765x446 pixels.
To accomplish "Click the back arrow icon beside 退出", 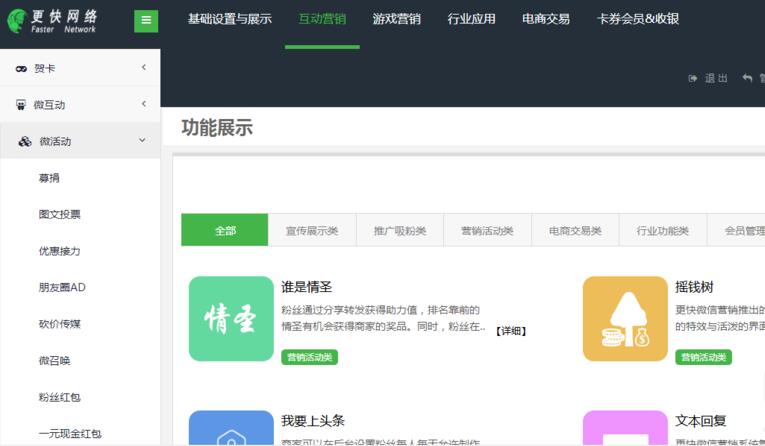I will (x=747, y=78).
